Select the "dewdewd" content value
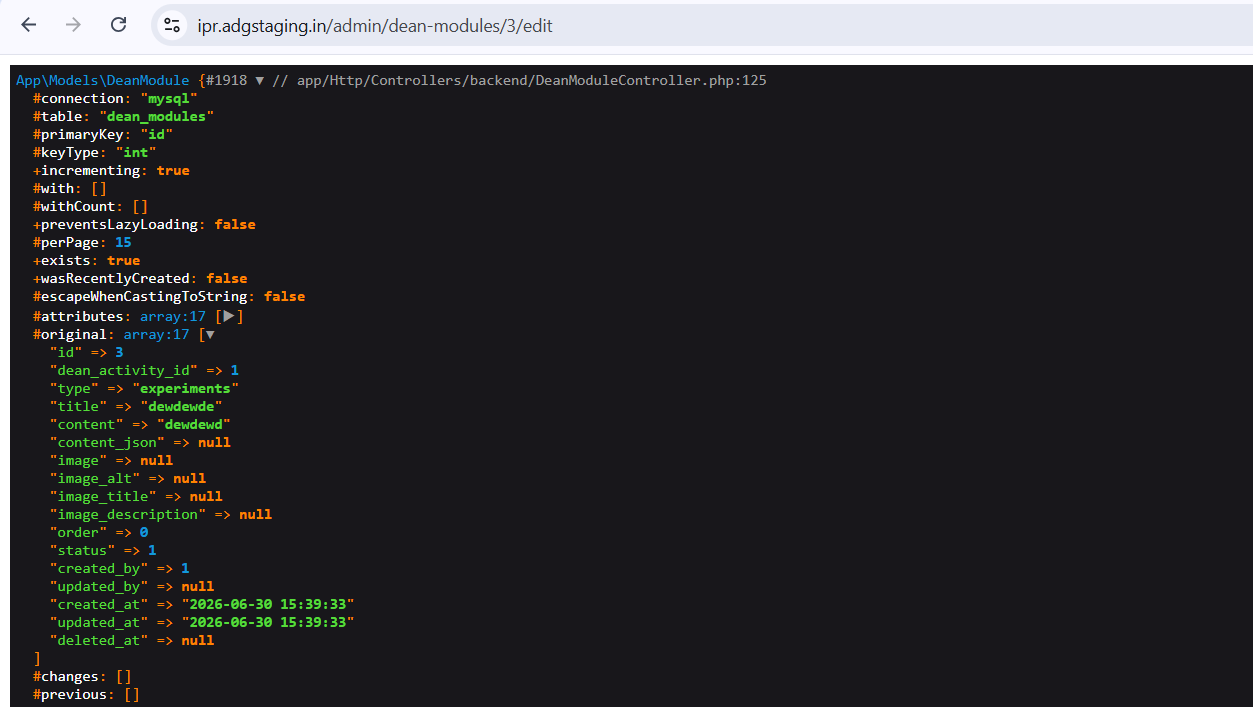1253x707 pixels. [194, 424]
